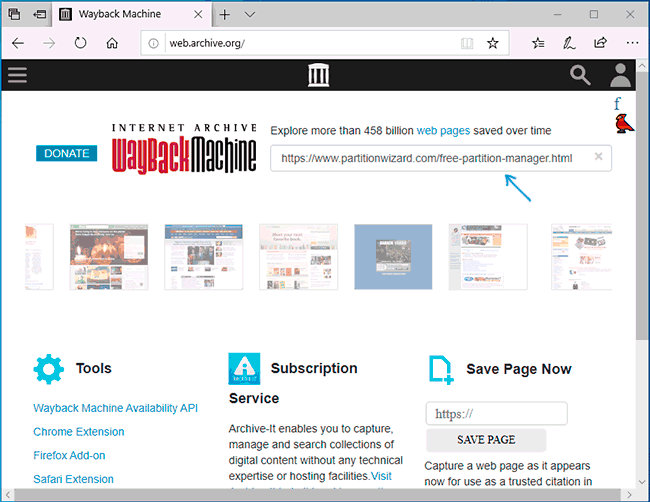Click the red bird share icon
650x502 pixels.
(x=624, y=124)
